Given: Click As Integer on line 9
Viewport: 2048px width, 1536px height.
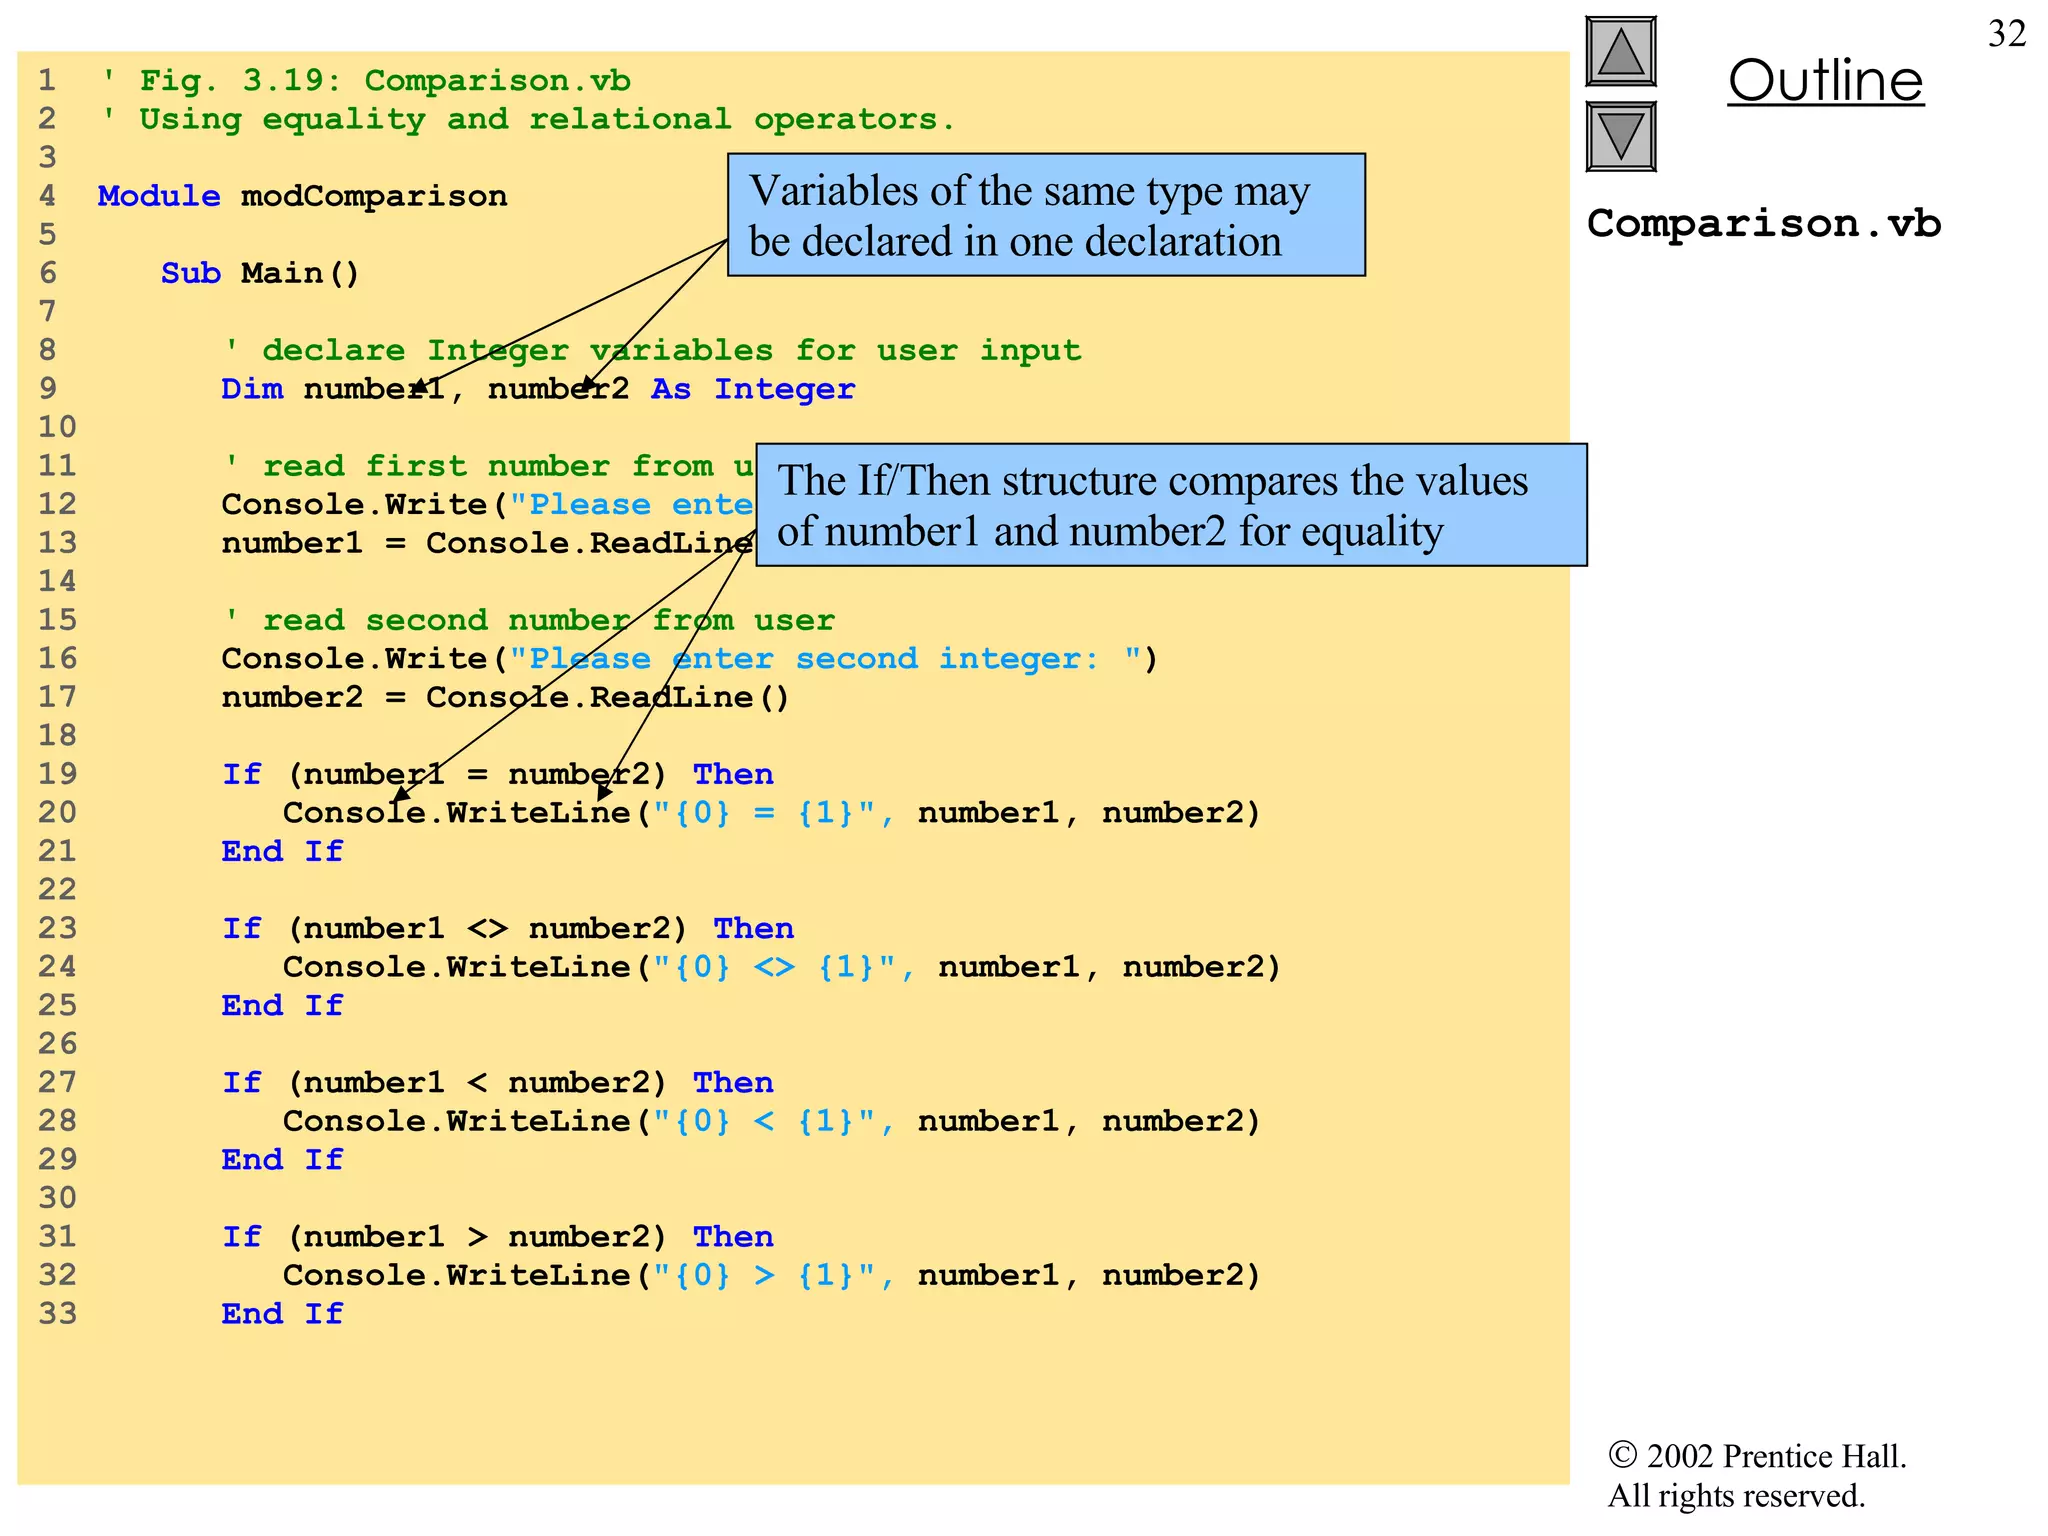Looking at the screenshot, I should tap(752, 389).
